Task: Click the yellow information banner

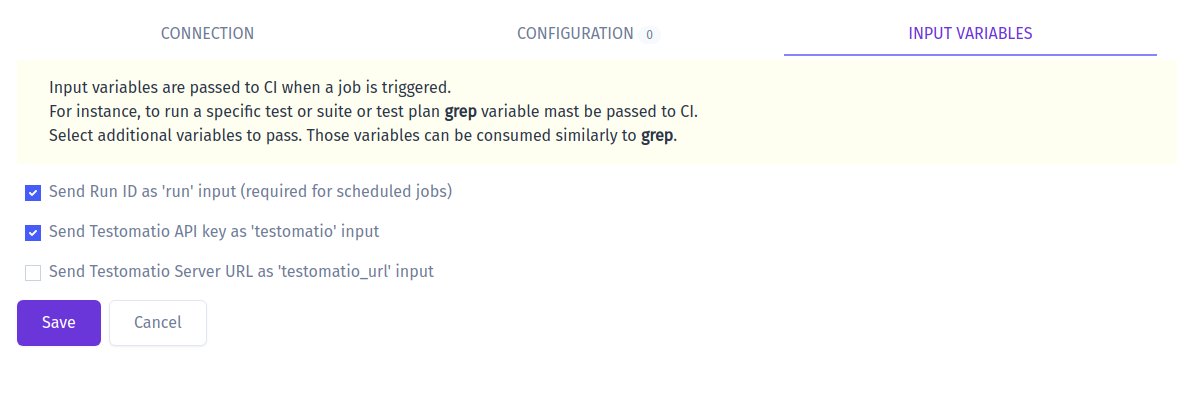Action: 596,111
